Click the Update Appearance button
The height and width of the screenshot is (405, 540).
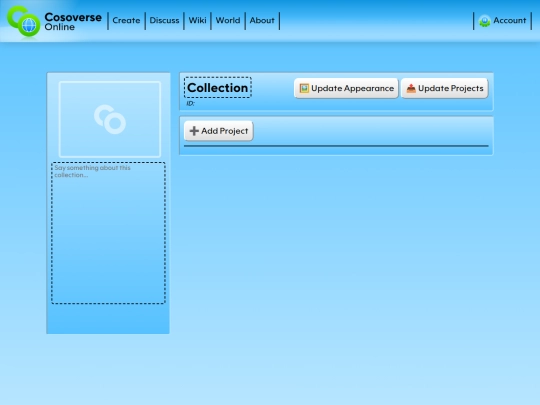(346, 89)
